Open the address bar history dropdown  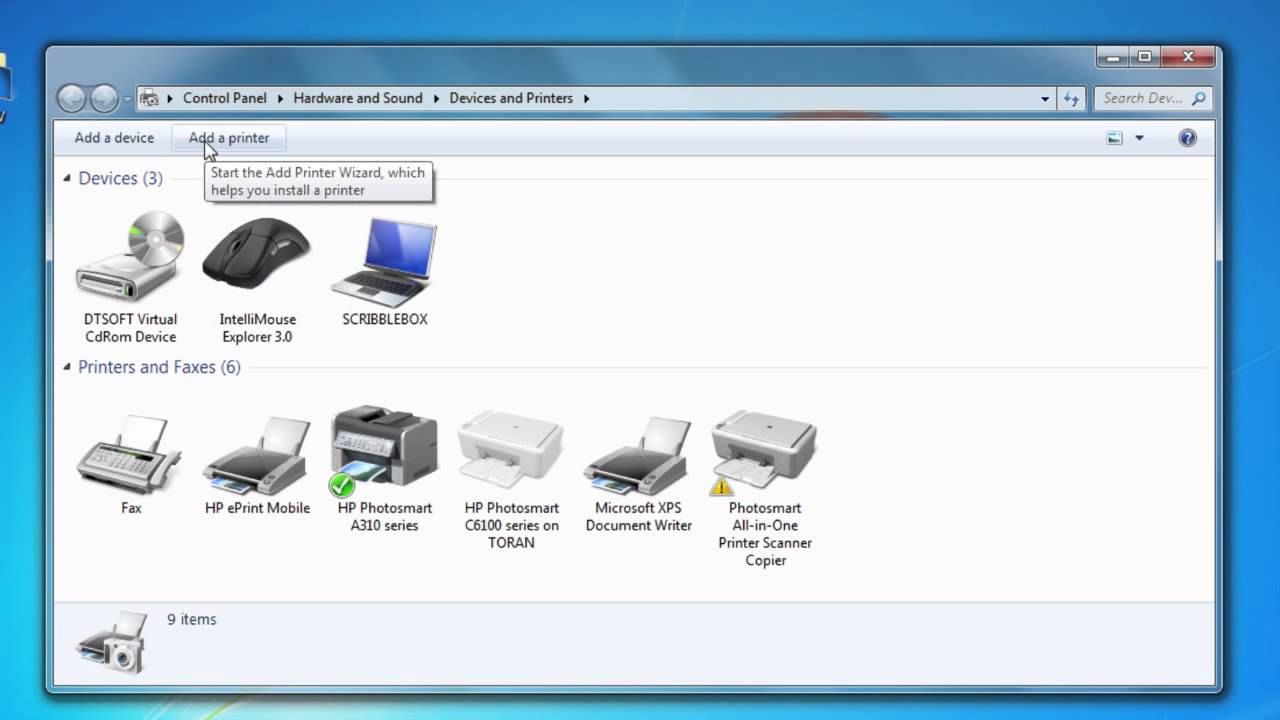1045,98
